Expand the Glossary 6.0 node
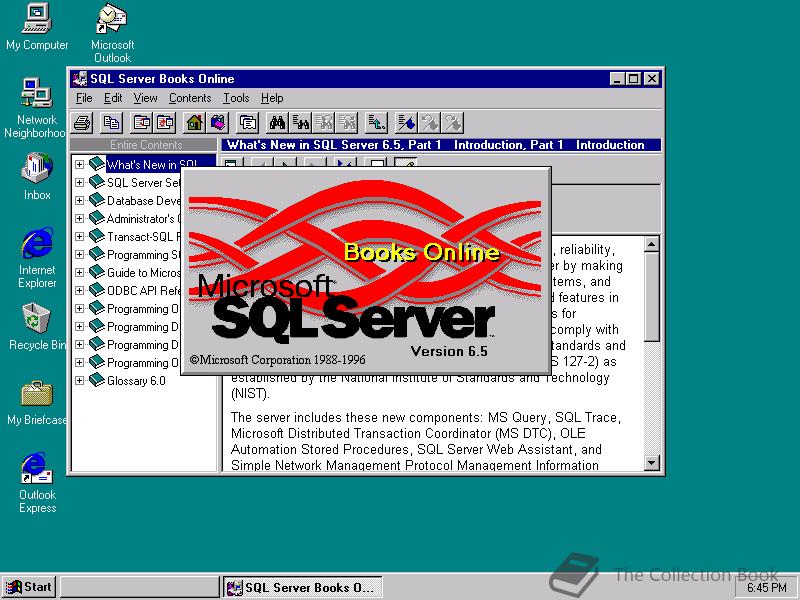 79,380
